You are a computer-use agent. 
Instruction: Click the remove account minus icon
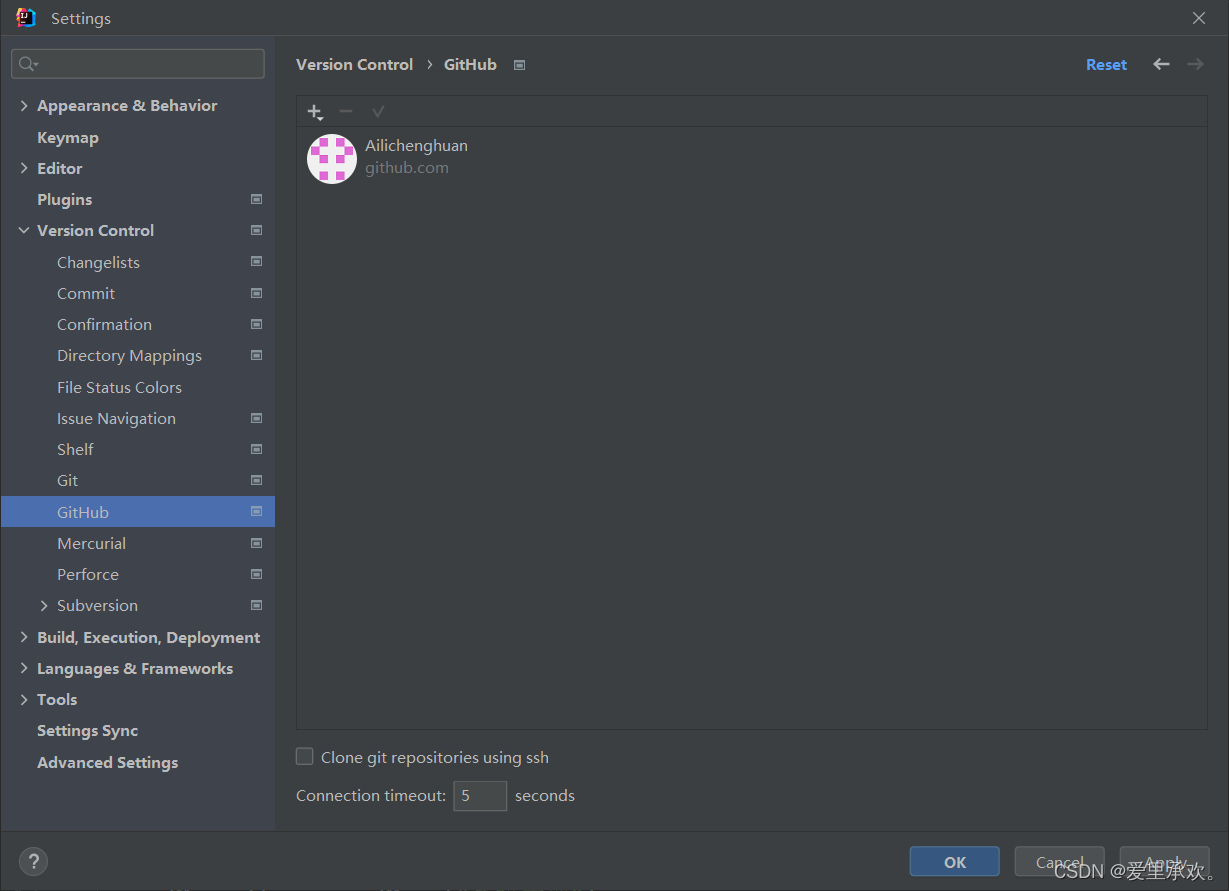pos(346,112)
